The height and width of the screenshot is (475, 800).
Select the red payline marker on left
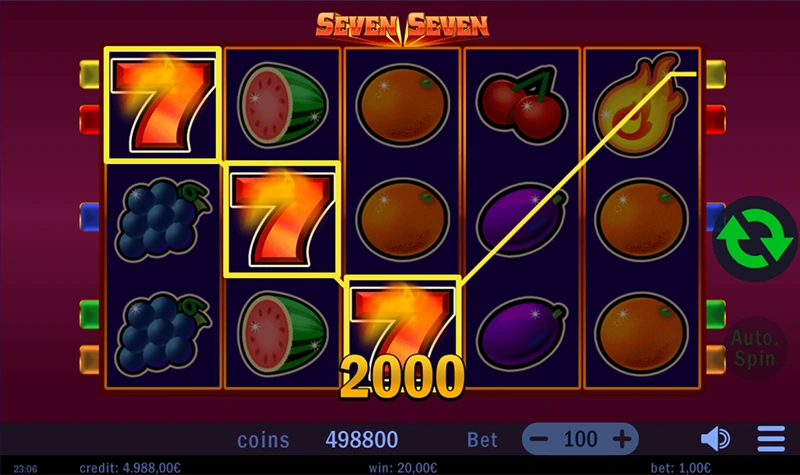(x=89, y=119)
